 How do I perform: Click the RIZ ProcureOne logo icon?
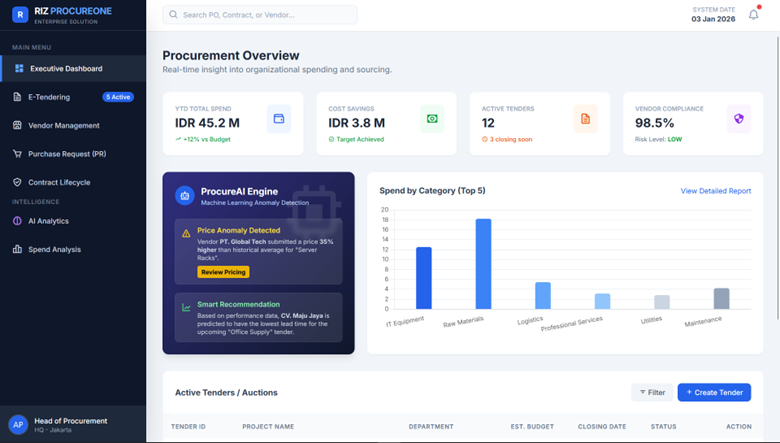20,15
